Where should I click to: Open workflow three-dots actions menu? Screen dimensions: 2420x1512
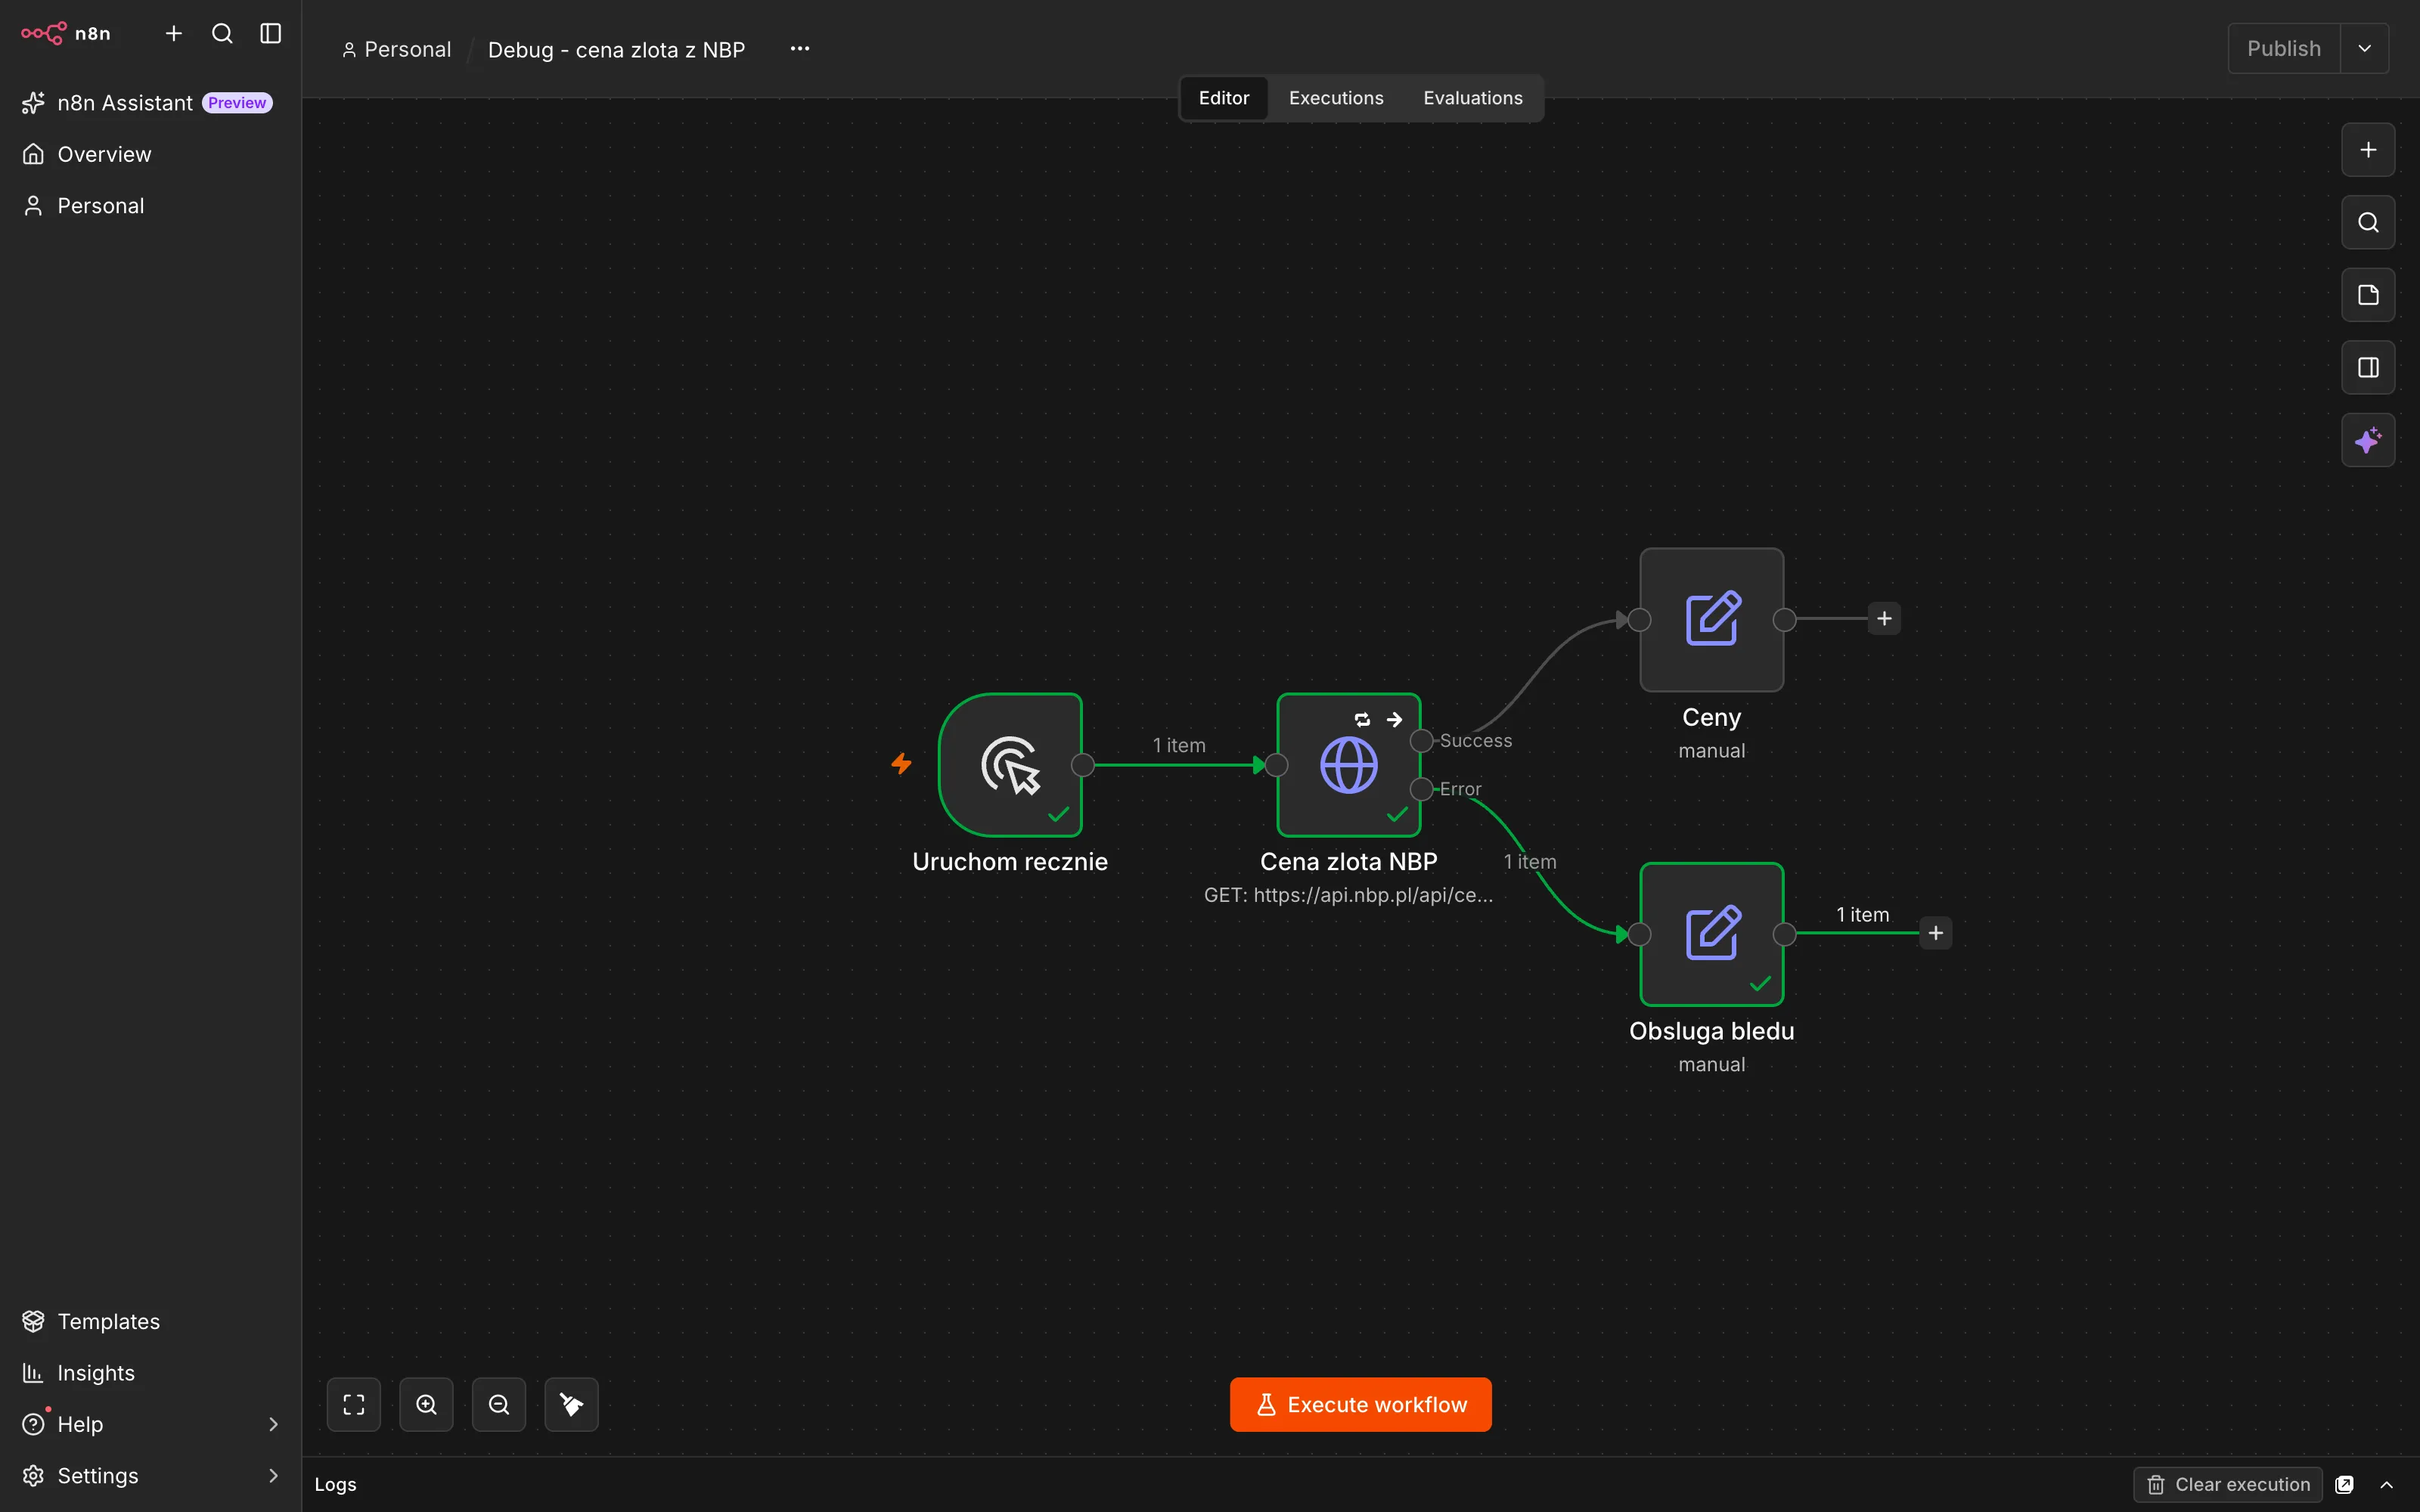(x=800, y=48)
